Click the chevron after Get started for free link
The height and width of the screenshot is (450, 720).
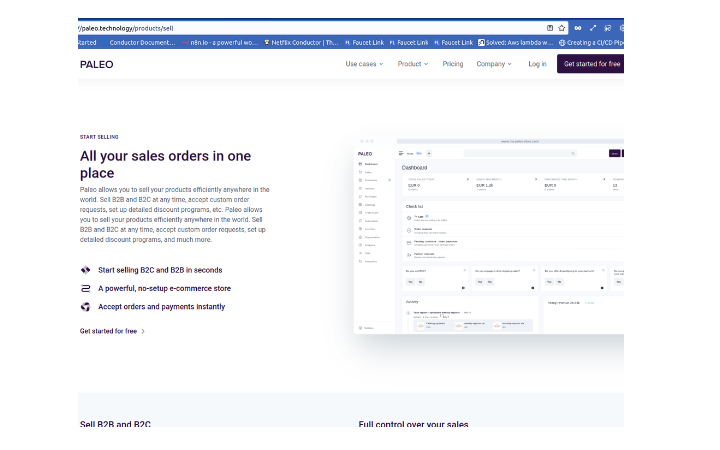(x=143, y=331)
